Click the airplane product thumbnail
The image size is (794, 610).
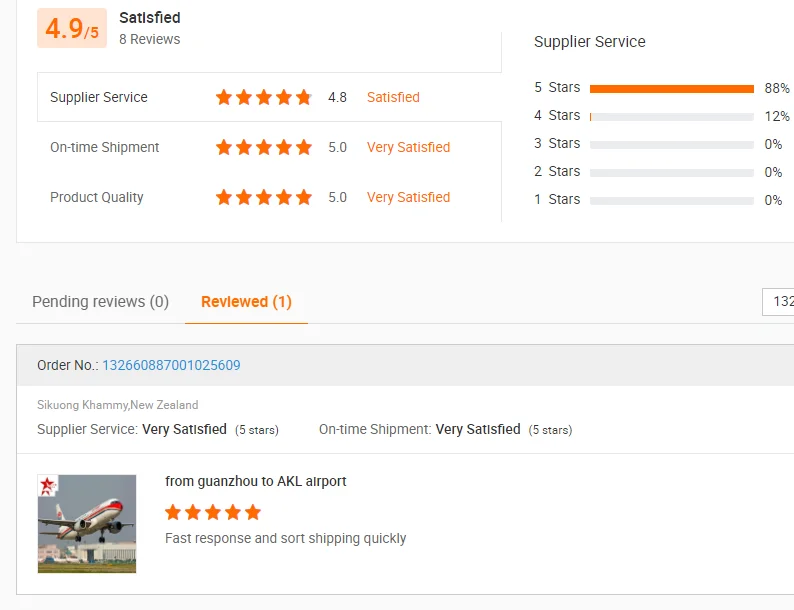point(87,524)
